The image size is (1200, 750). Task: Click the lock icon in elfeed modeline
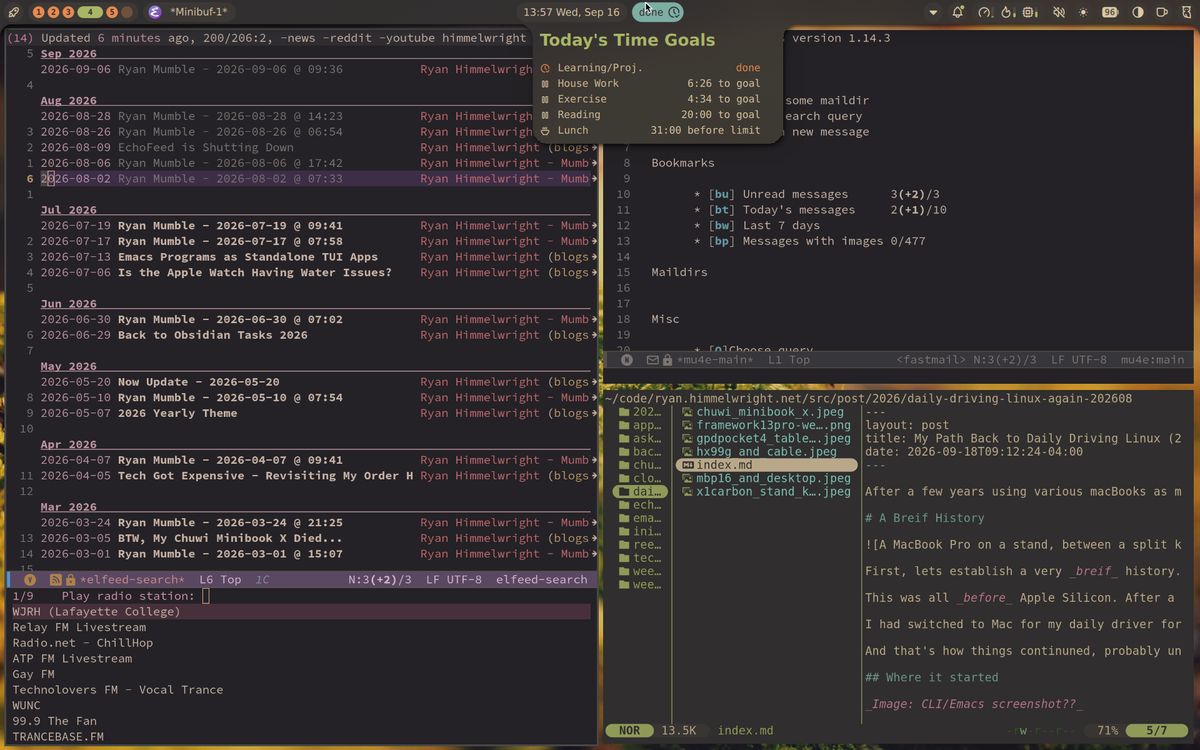pyautogui.click(x=70, y=580)
